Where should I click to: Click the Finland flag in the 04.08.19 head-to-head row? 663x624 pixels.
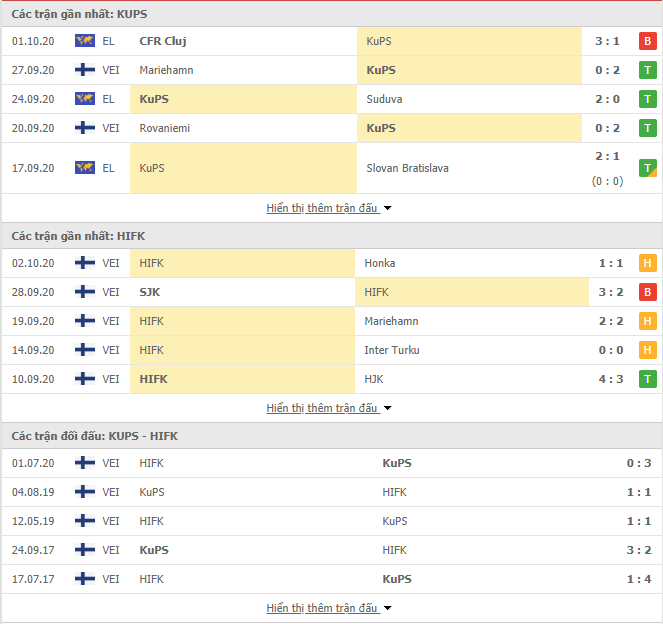(85, 492)
